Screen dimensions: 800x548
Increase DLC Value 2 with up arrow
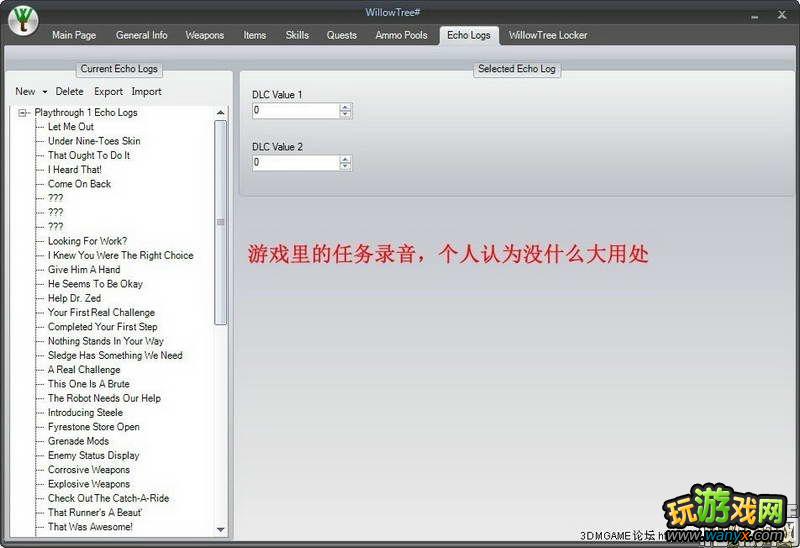click(x=345, y=159)
